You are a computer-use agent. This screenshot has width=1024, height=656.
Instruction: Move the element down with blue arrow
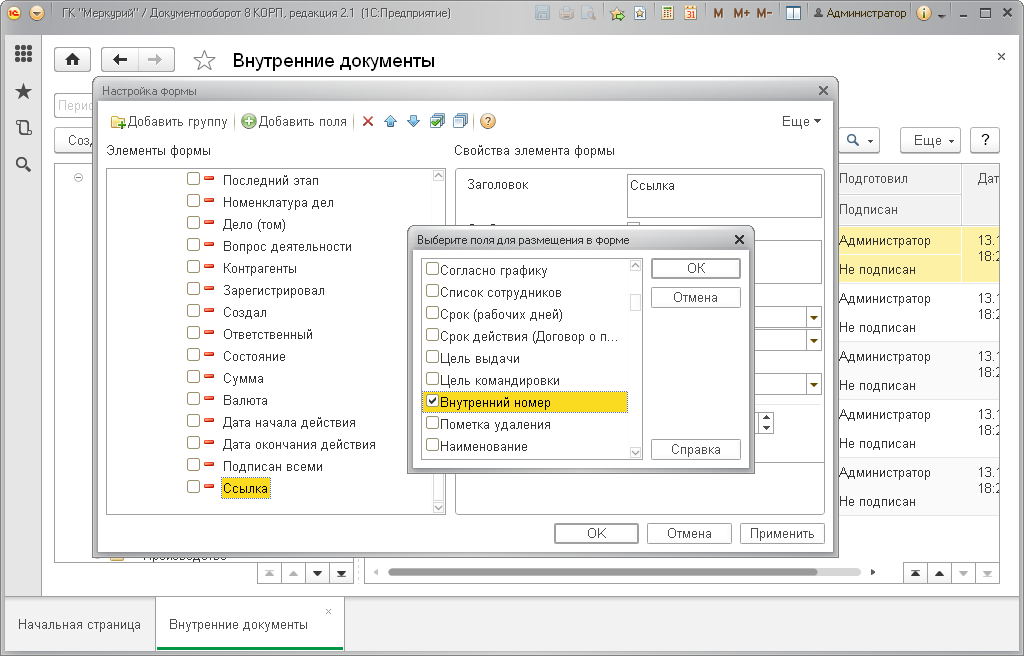[x=413, y=122]
